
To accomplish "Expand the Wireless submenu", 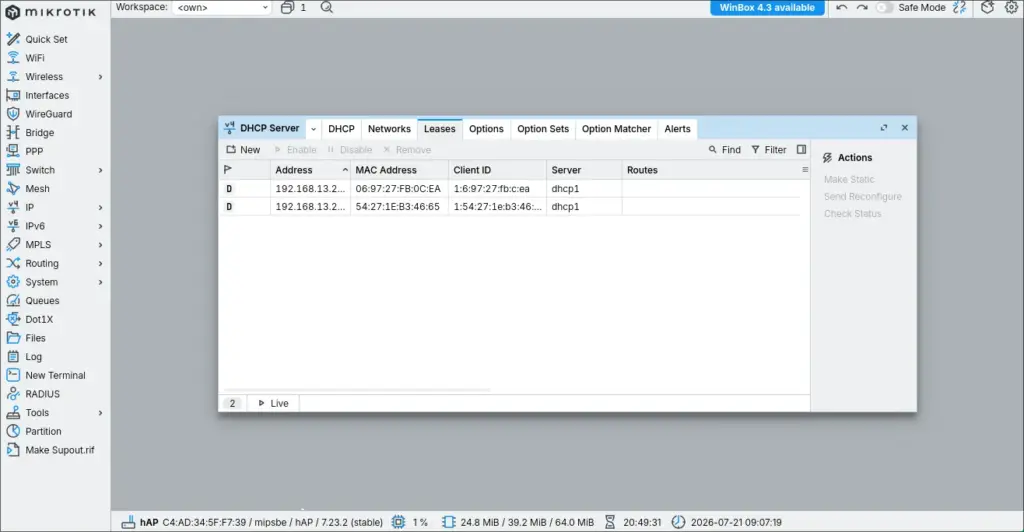I will pyautogui.click(x=101, y=77).
